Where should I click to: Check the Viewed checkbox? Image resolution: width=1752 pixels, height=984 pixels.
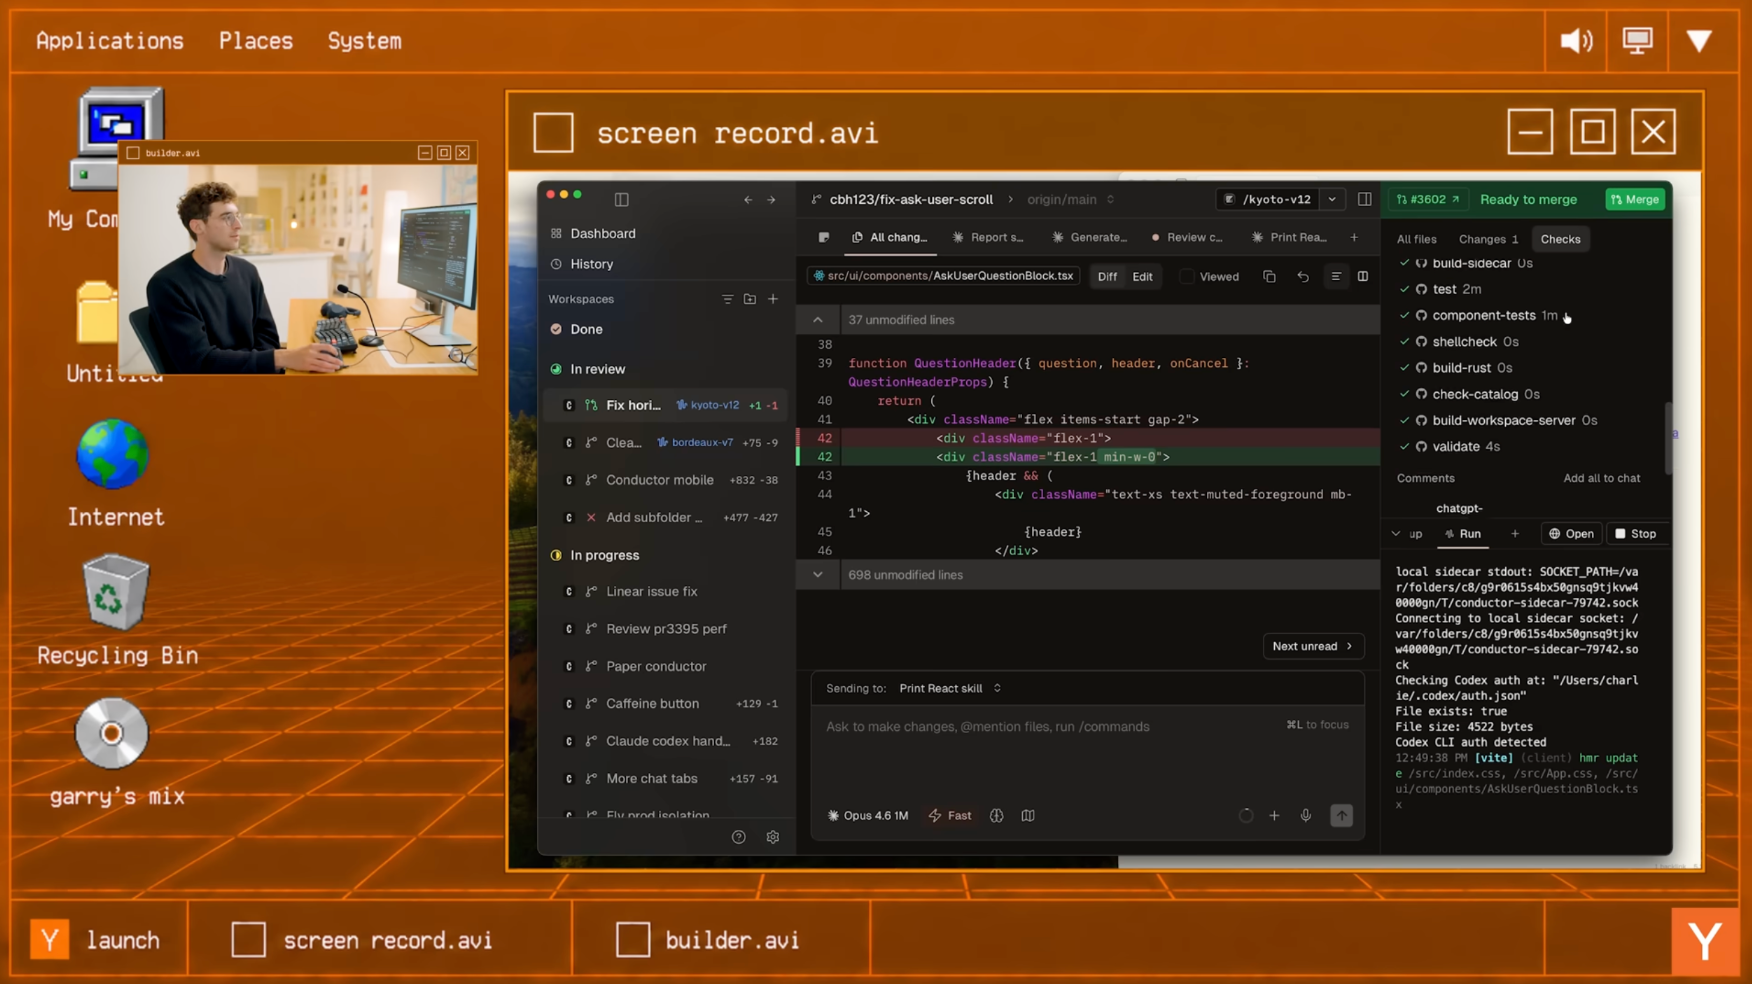(1187, 277)
